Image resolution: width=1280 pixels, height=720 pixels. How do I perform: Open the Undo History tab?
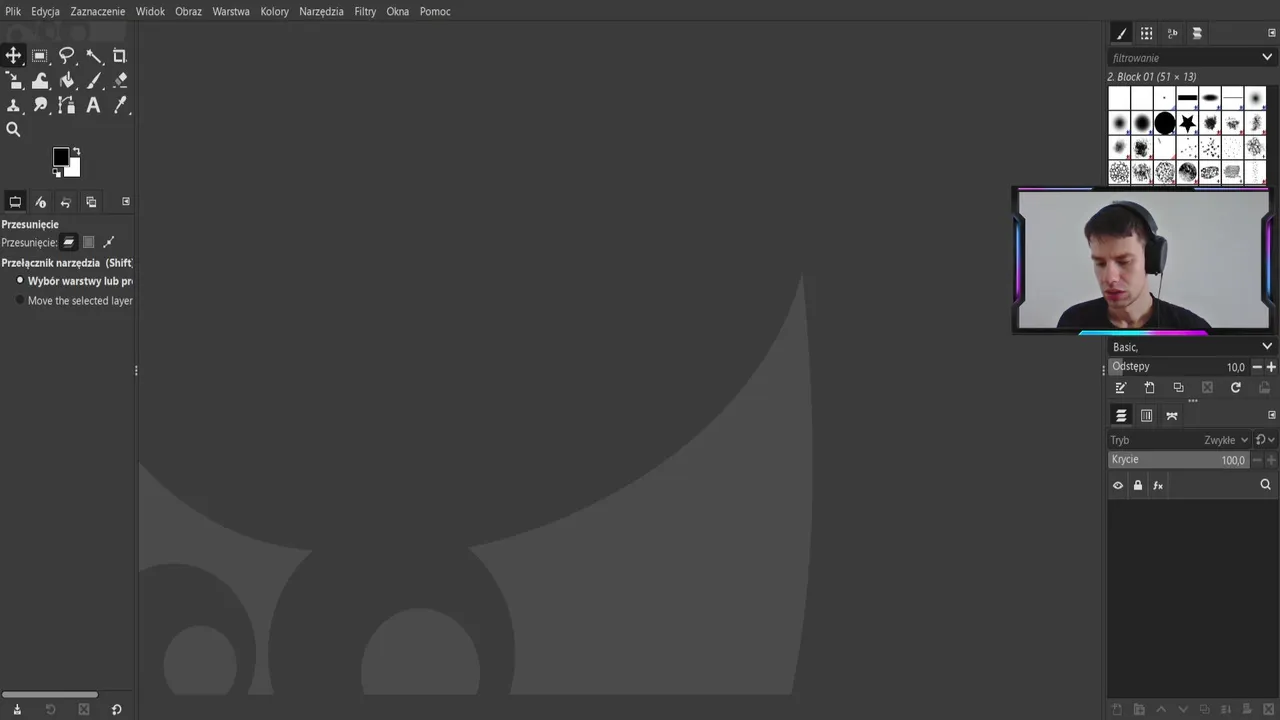click(66, 202)
